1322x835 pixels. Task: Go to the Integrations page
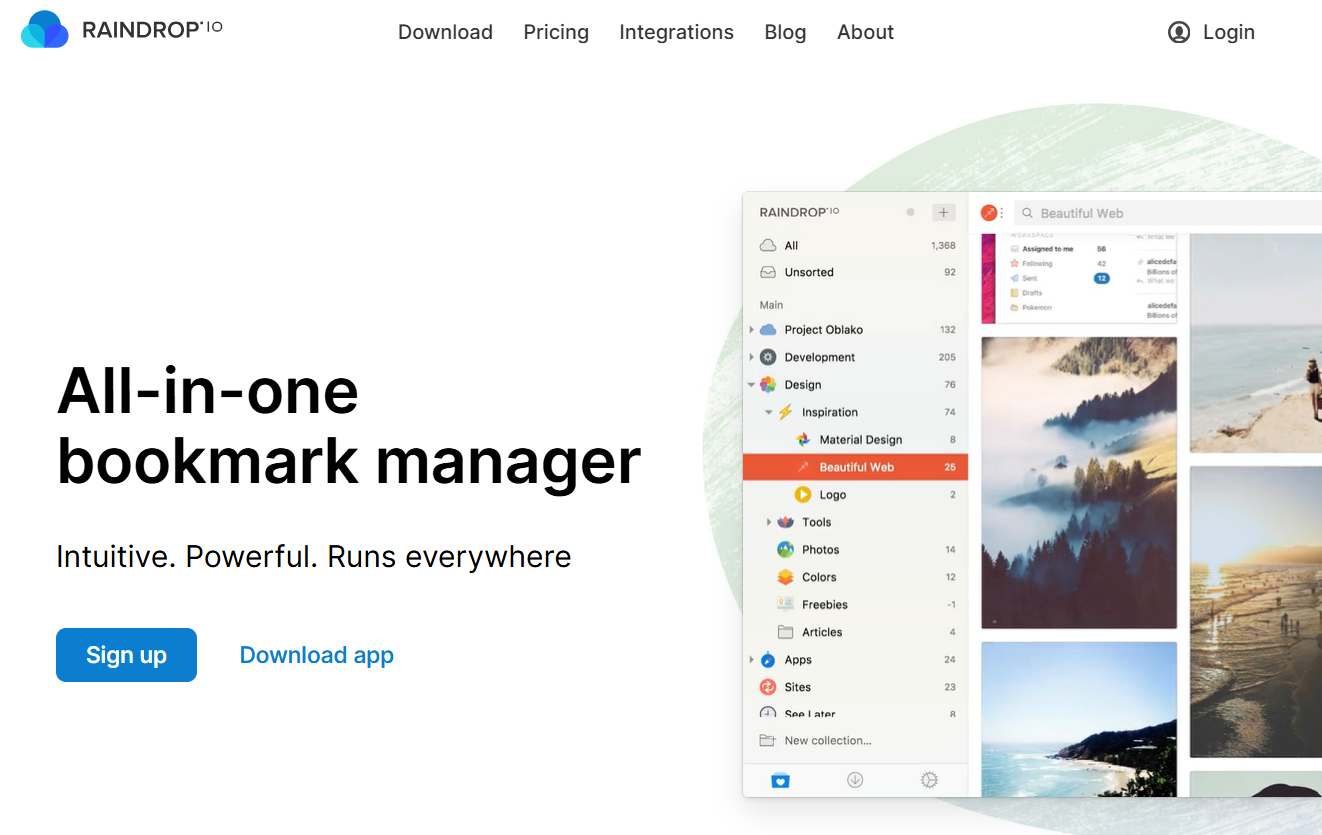click(676, 32)
